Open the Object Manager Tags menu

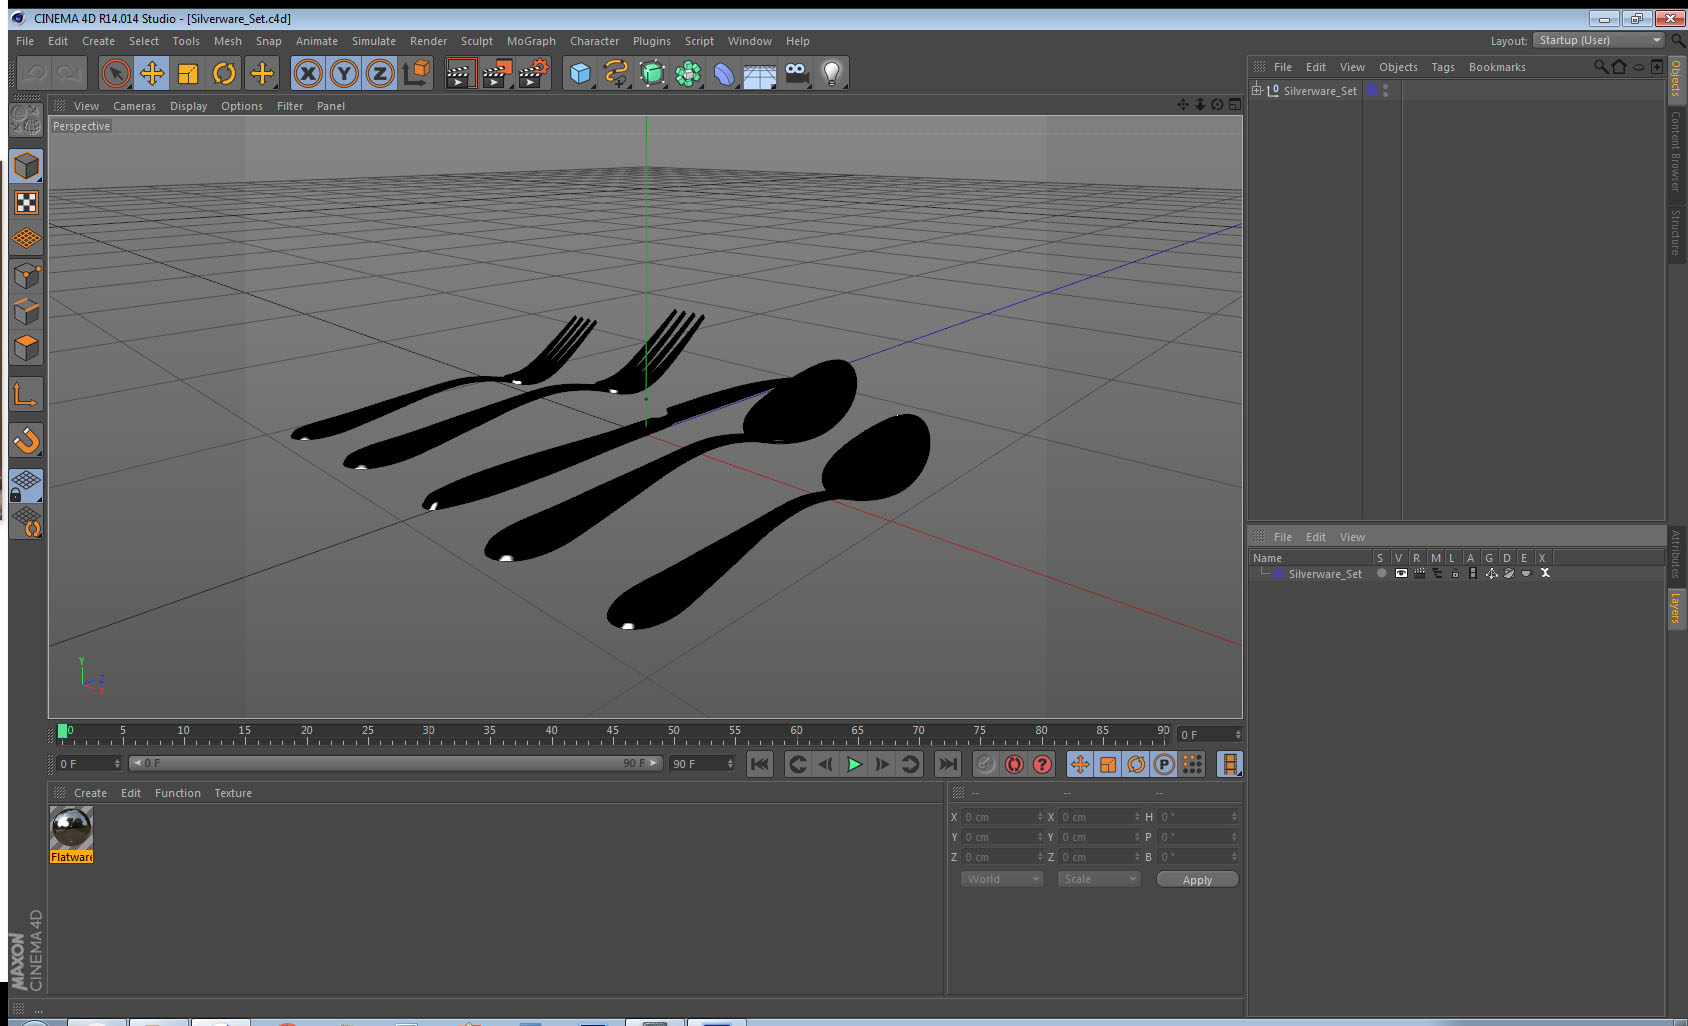pyautogui.click(x=1443, y=67)
